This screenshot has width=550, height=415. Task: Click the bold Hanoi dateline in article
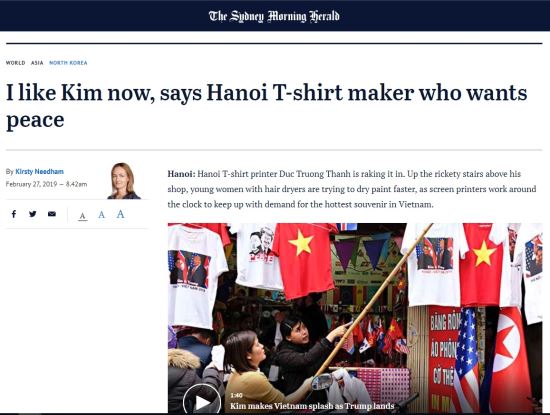tap(181, 174)
